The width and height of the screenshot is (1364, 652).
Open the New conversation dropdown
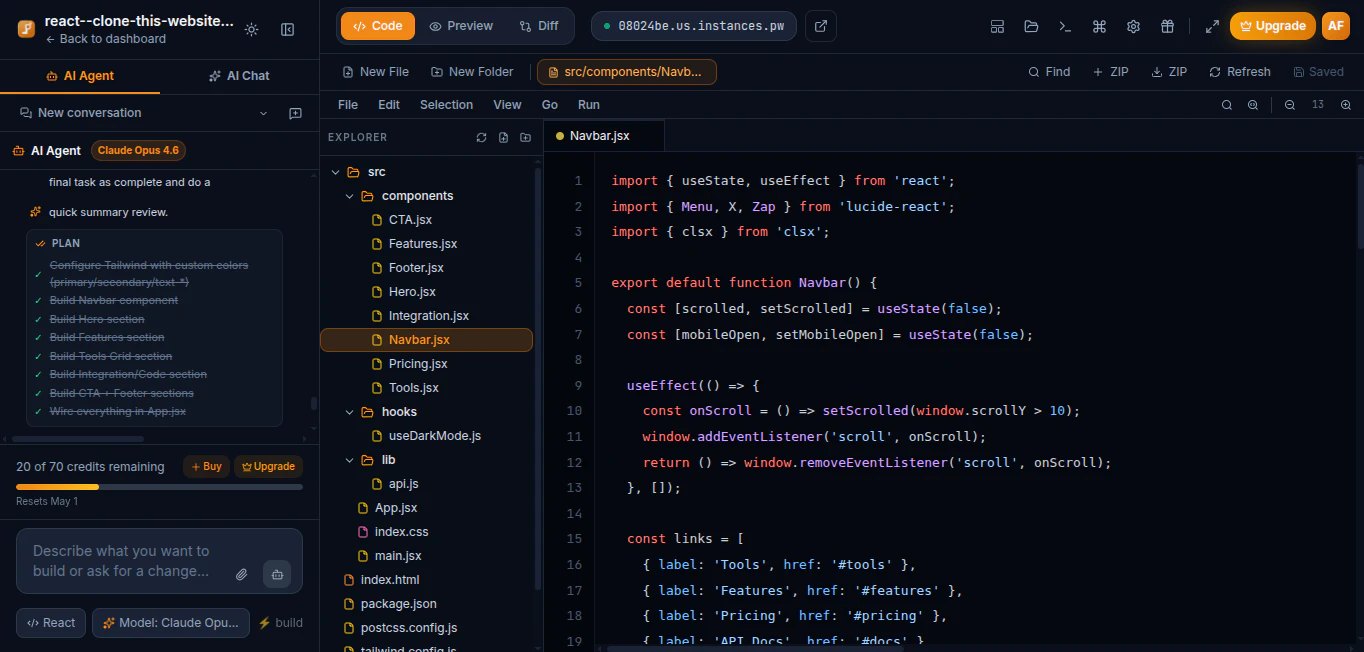click(263, 113)
